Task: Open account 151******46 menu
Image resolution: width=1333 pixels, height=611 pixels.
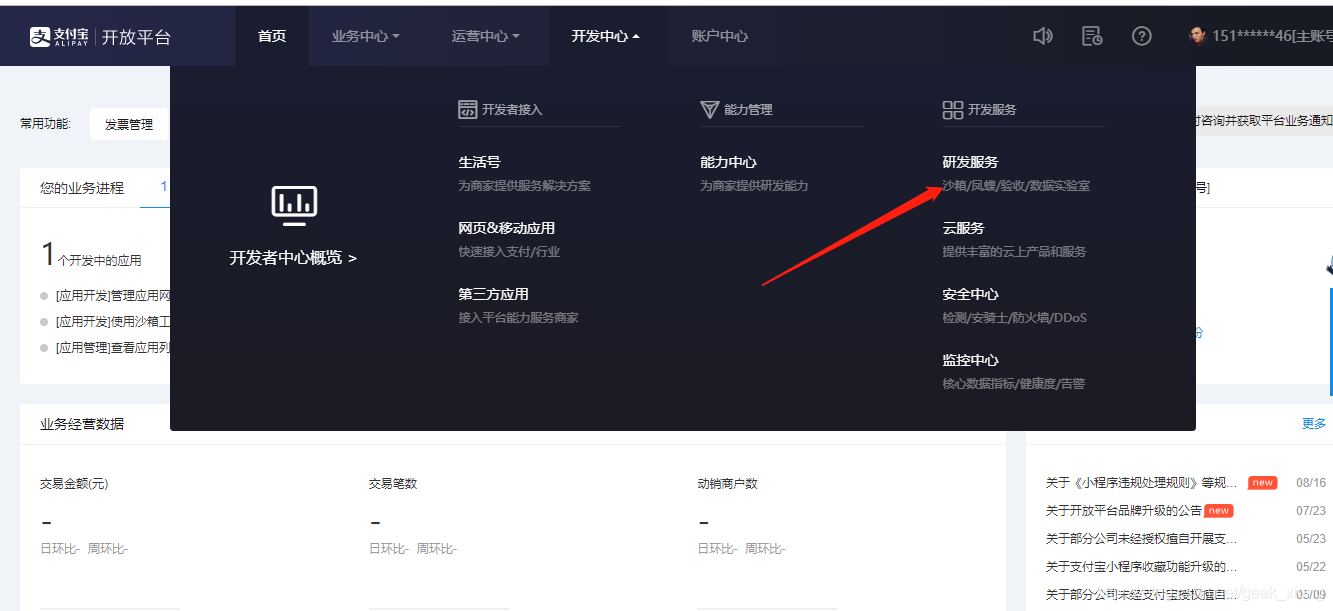Action: coord(1272,36)
